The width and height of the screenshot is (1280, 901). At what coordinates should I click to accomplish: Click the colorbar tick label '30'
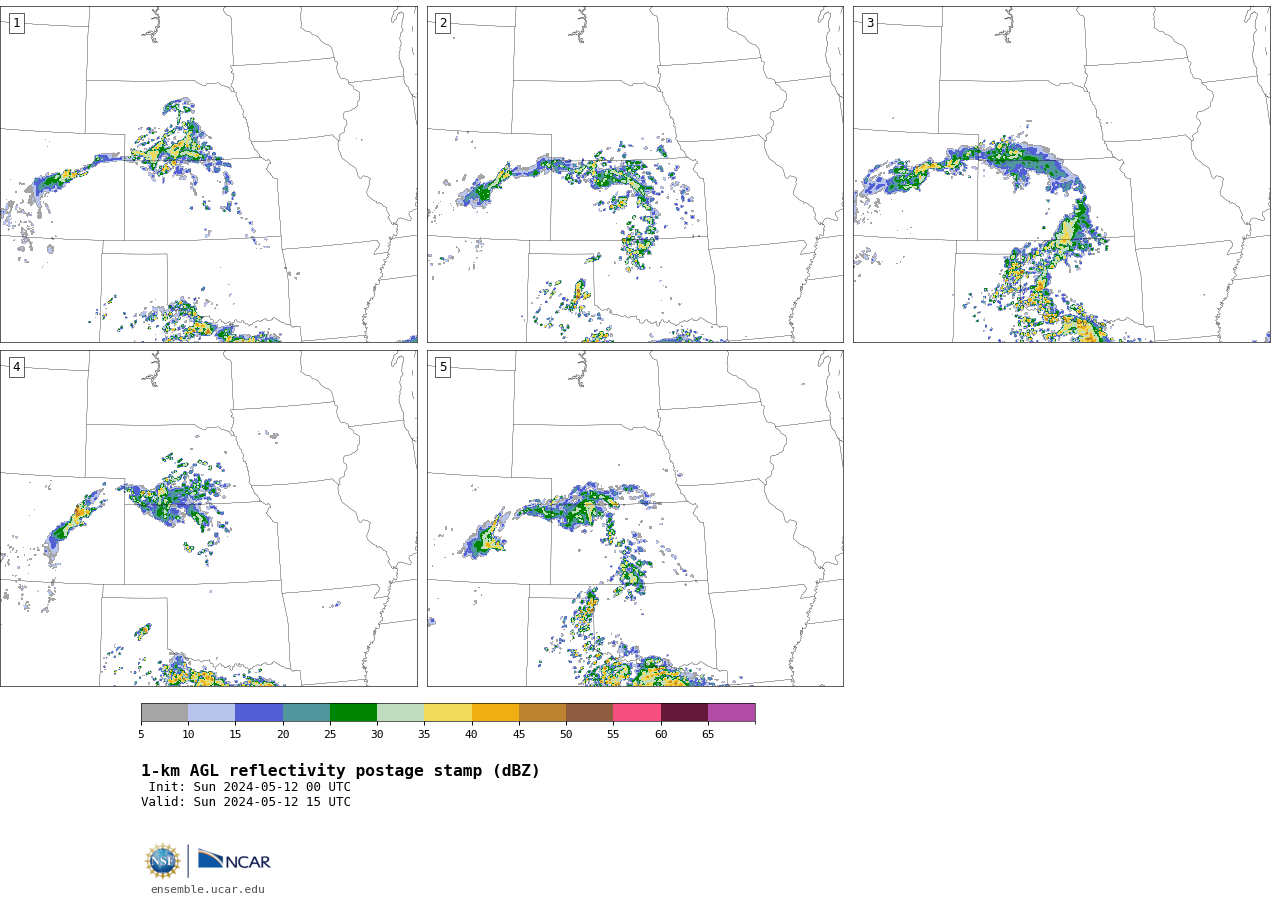(x=377, y=735)
